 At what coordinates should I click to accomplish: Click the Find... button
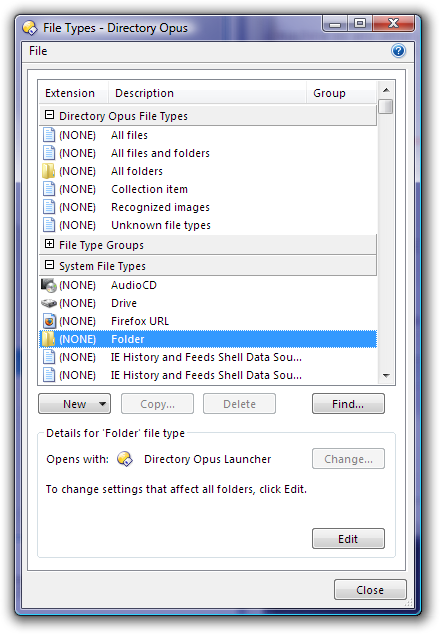[348, 404]
